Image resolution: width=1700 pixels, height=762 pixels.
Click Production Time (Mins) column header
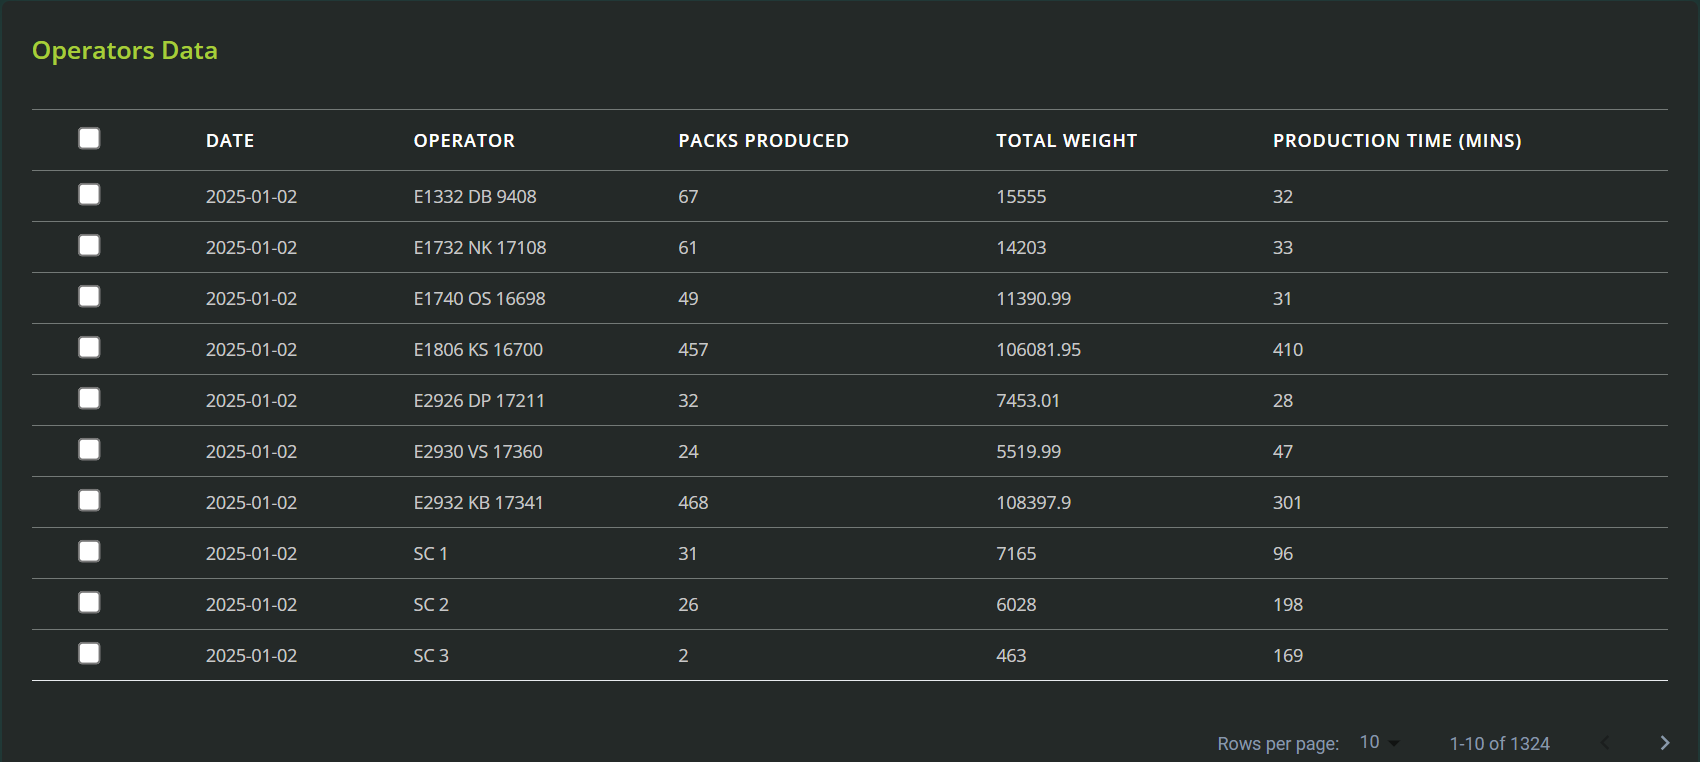[1396, 141]
